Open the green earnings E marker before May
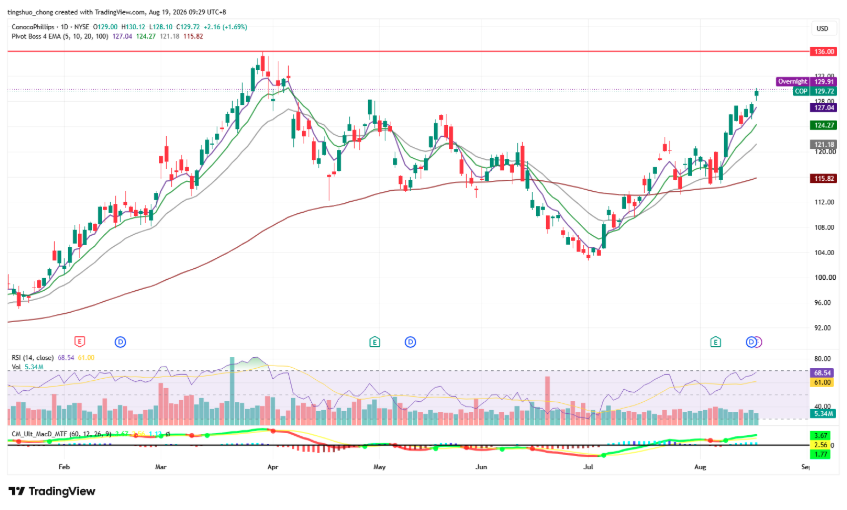847x510 pixels. 374,341
